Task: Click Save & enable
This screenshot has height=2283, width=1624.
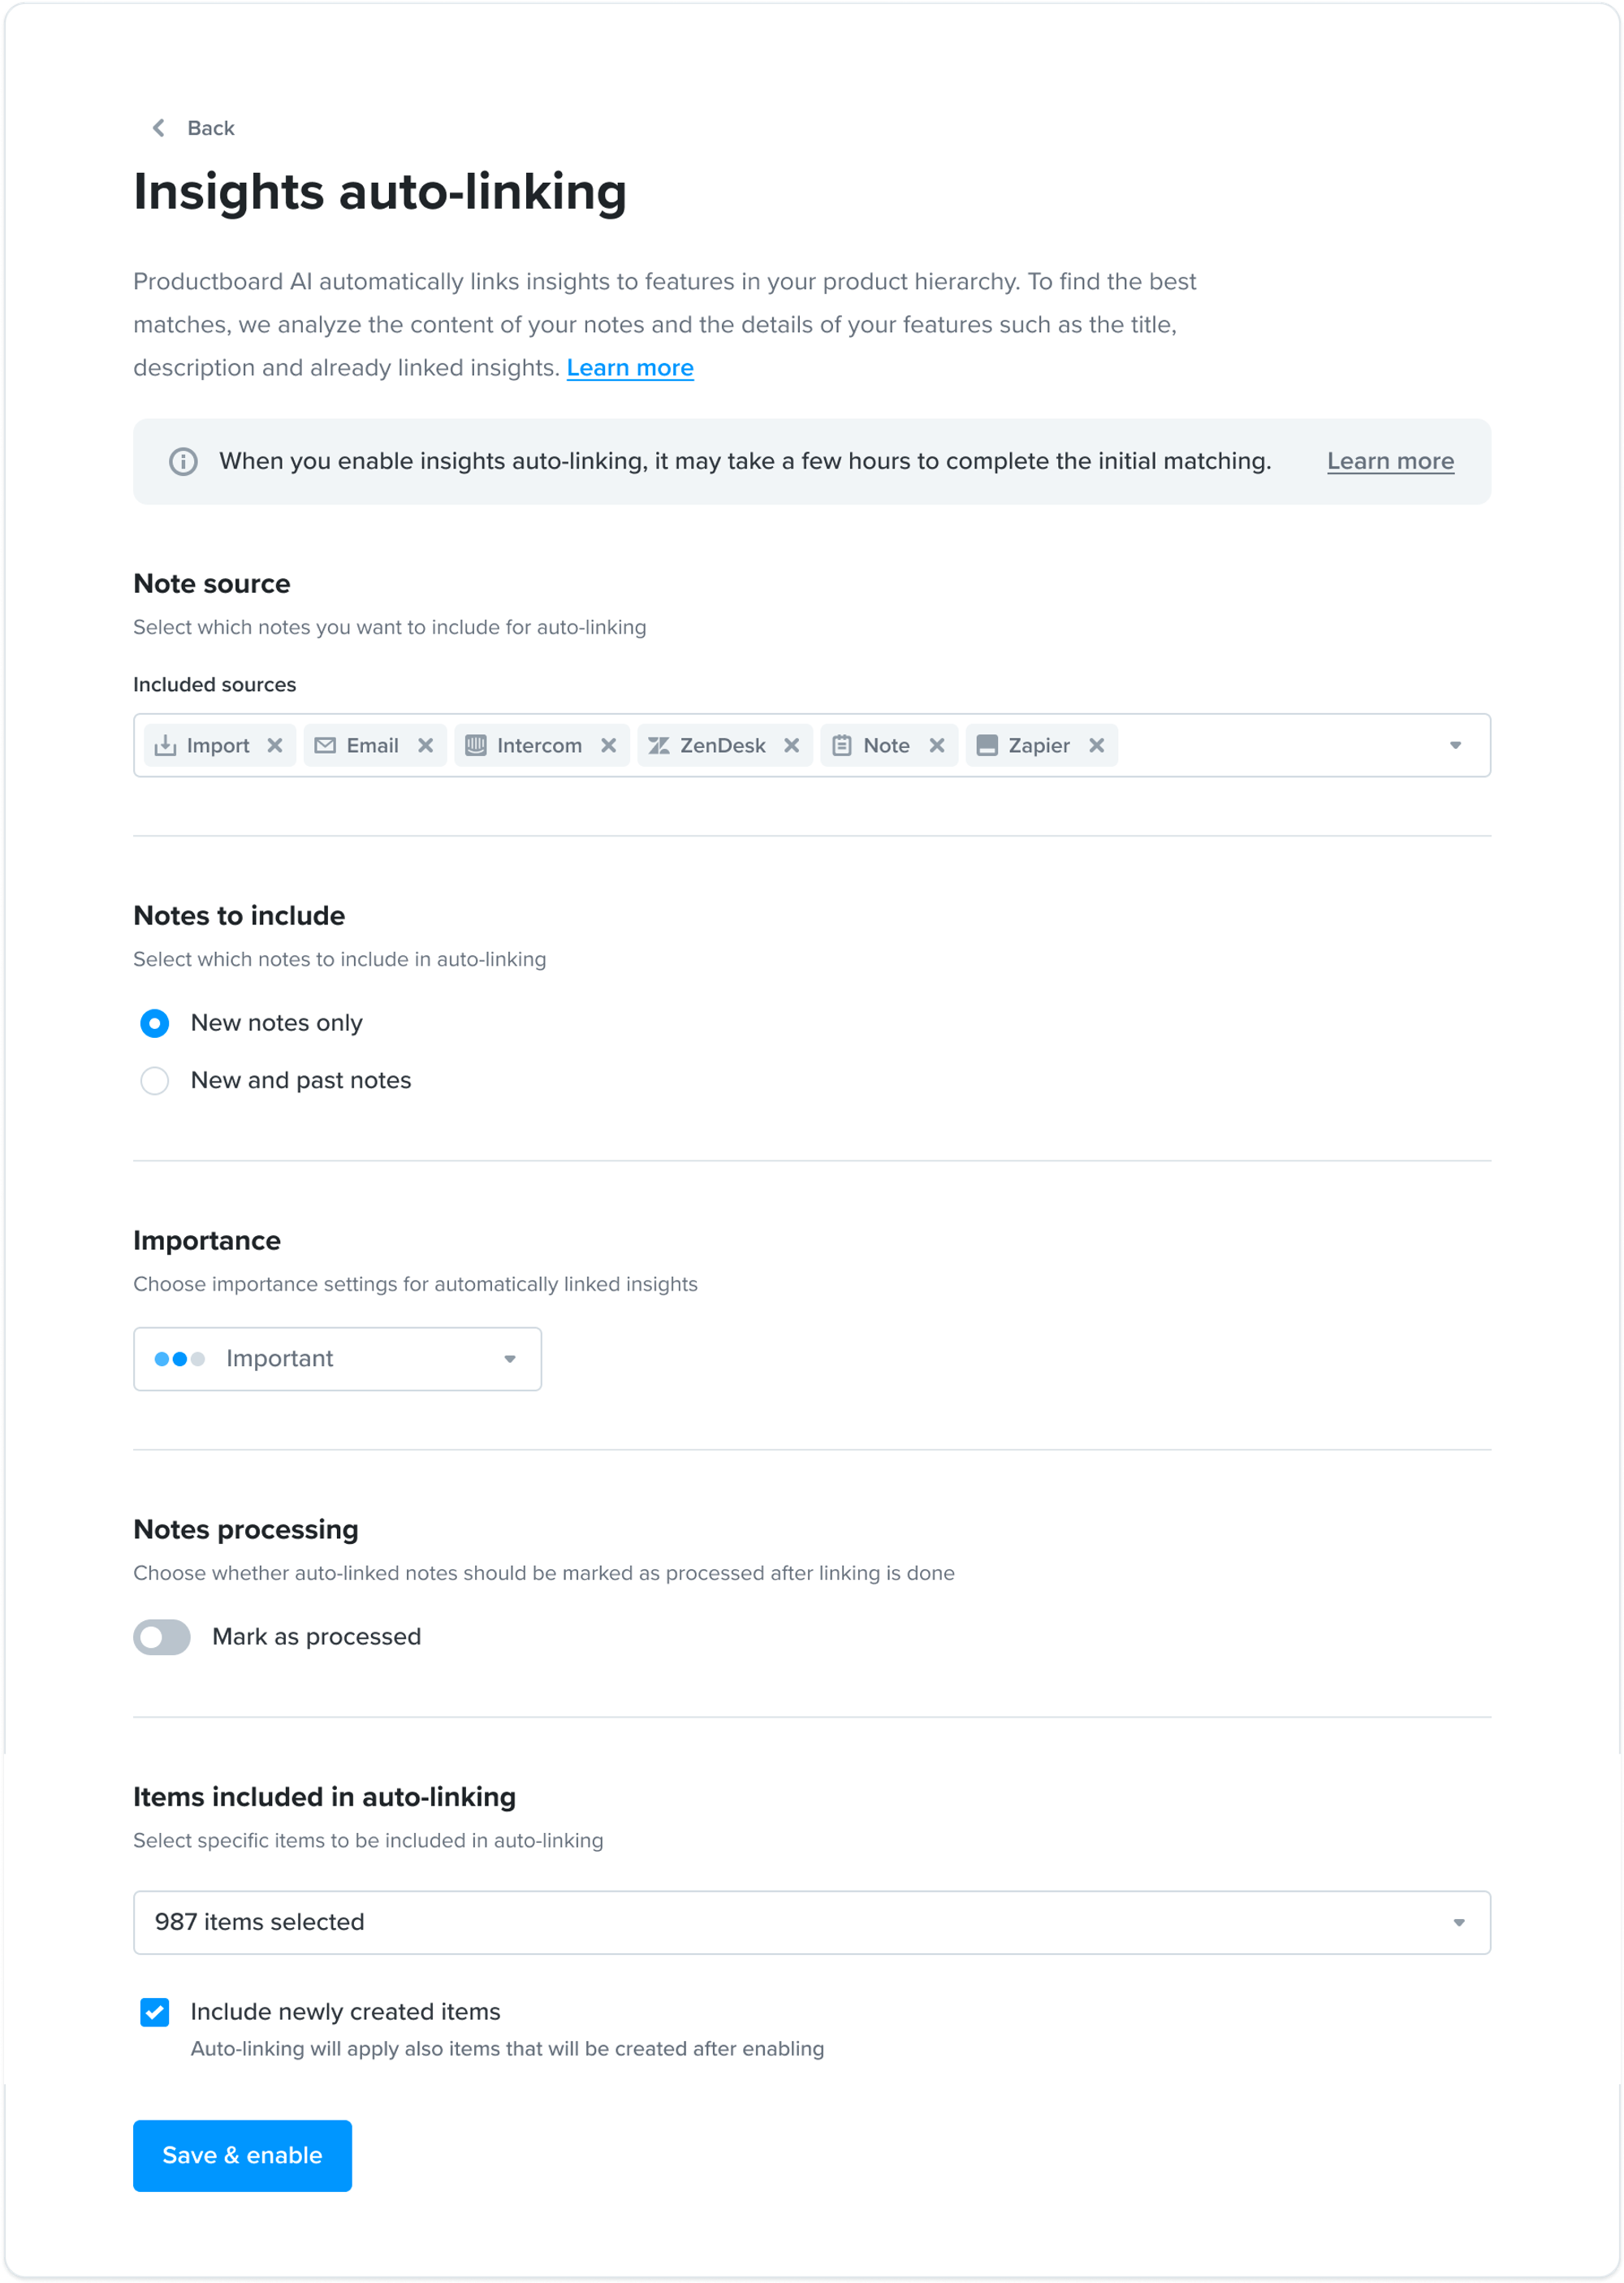Action: tap(242, 2156)
